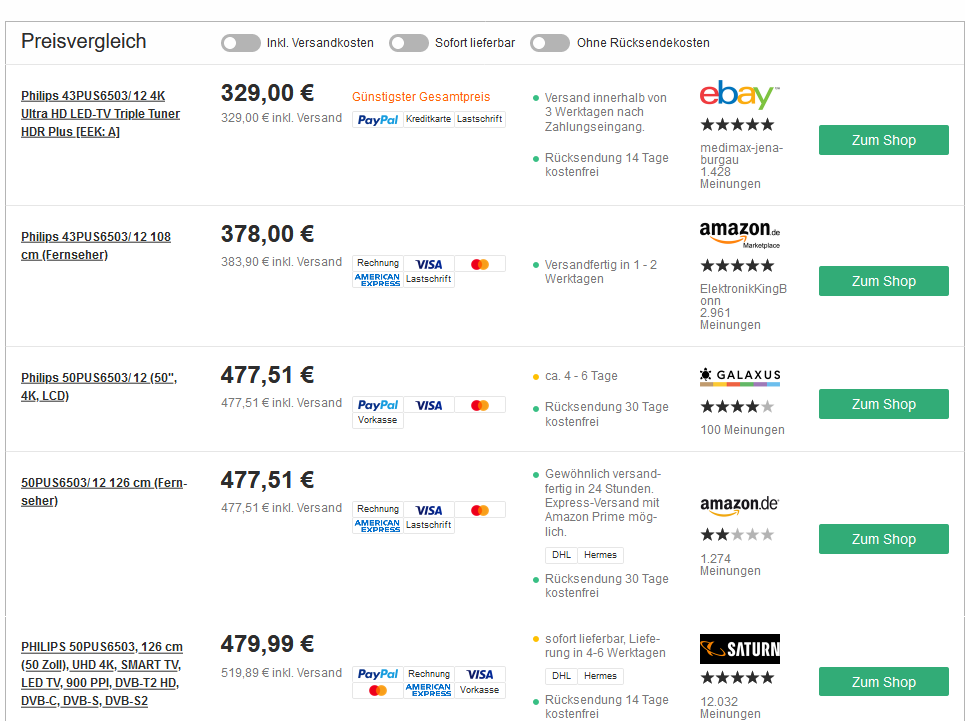Click the Galaxus star rating

pos(737,407)
